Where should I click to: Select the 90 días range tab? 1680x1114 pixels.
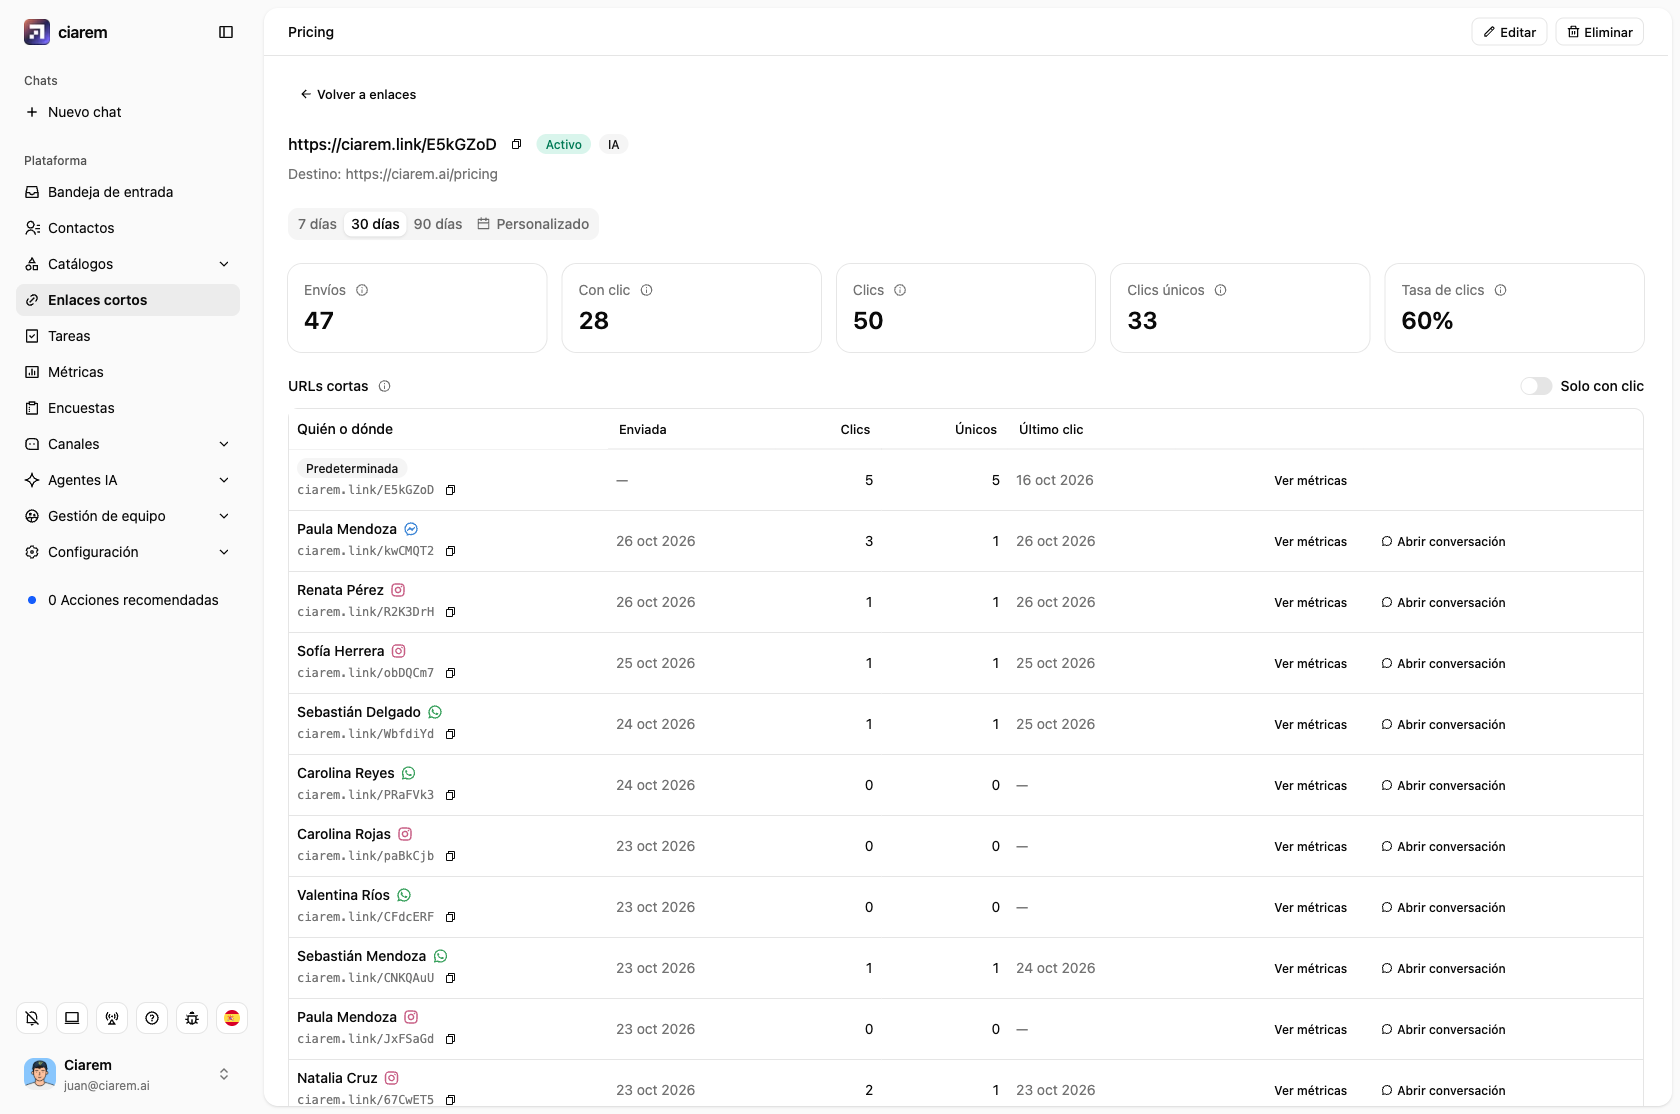click(438, 224)
